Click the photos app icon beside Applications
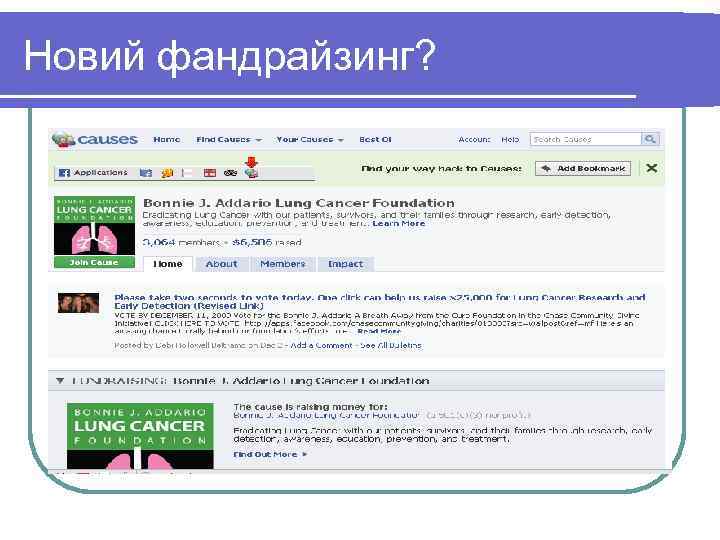Image resolution: width=720 pixels, height=540 pixels. (146, 173)
